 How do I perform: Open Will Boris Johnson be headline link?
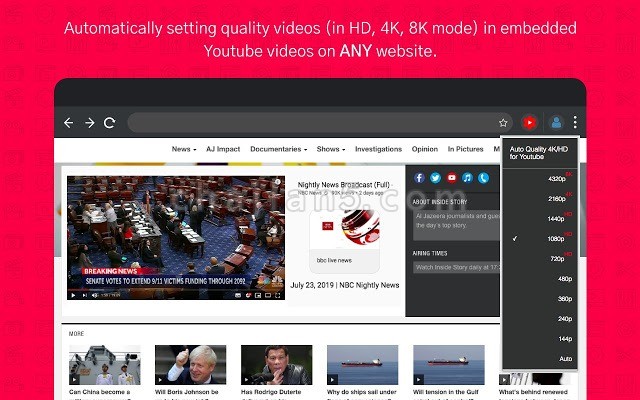187,392
